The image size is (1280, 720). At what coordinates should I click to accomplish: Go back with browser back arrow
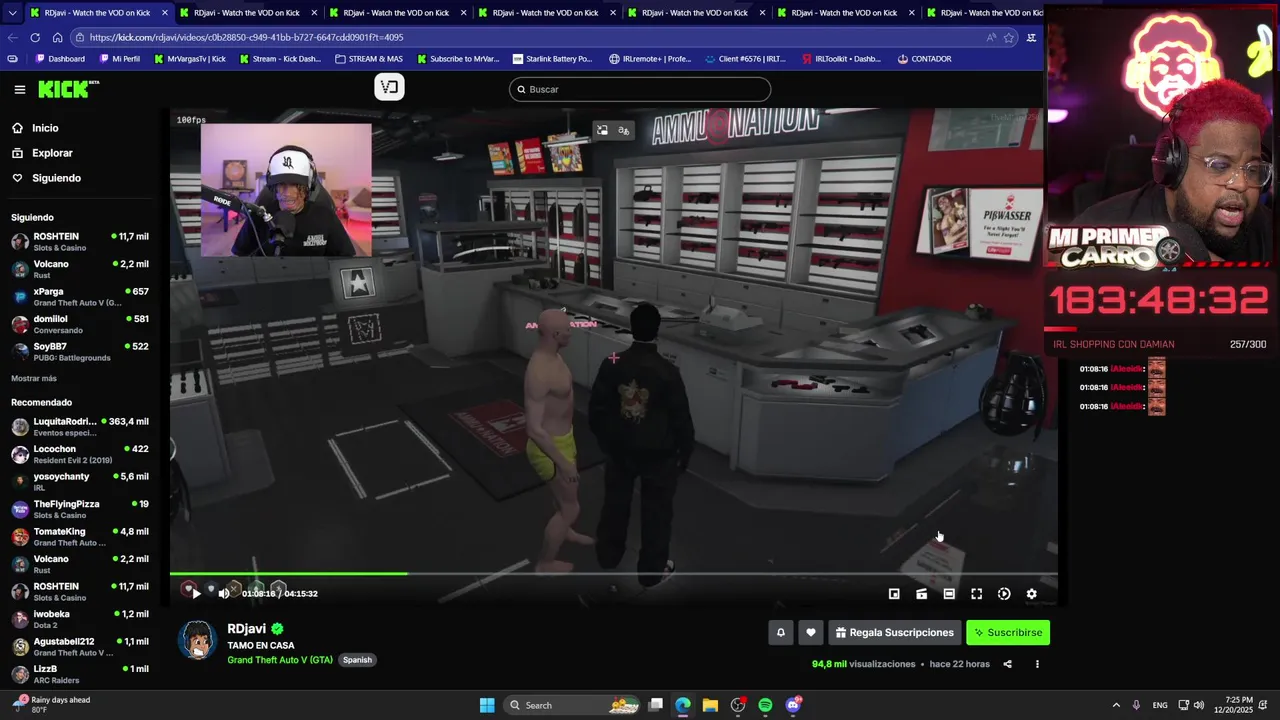pos(12,37)
